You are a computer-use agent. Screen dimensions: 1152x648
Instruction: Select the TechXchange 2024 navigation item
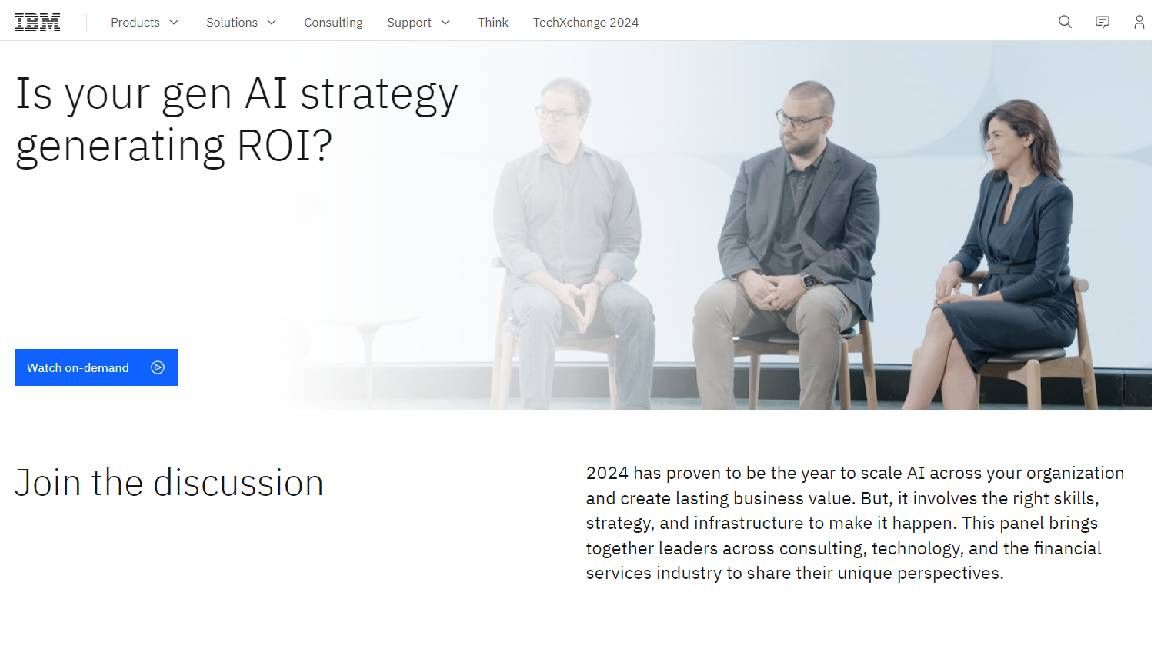click(x=585, y=21)
